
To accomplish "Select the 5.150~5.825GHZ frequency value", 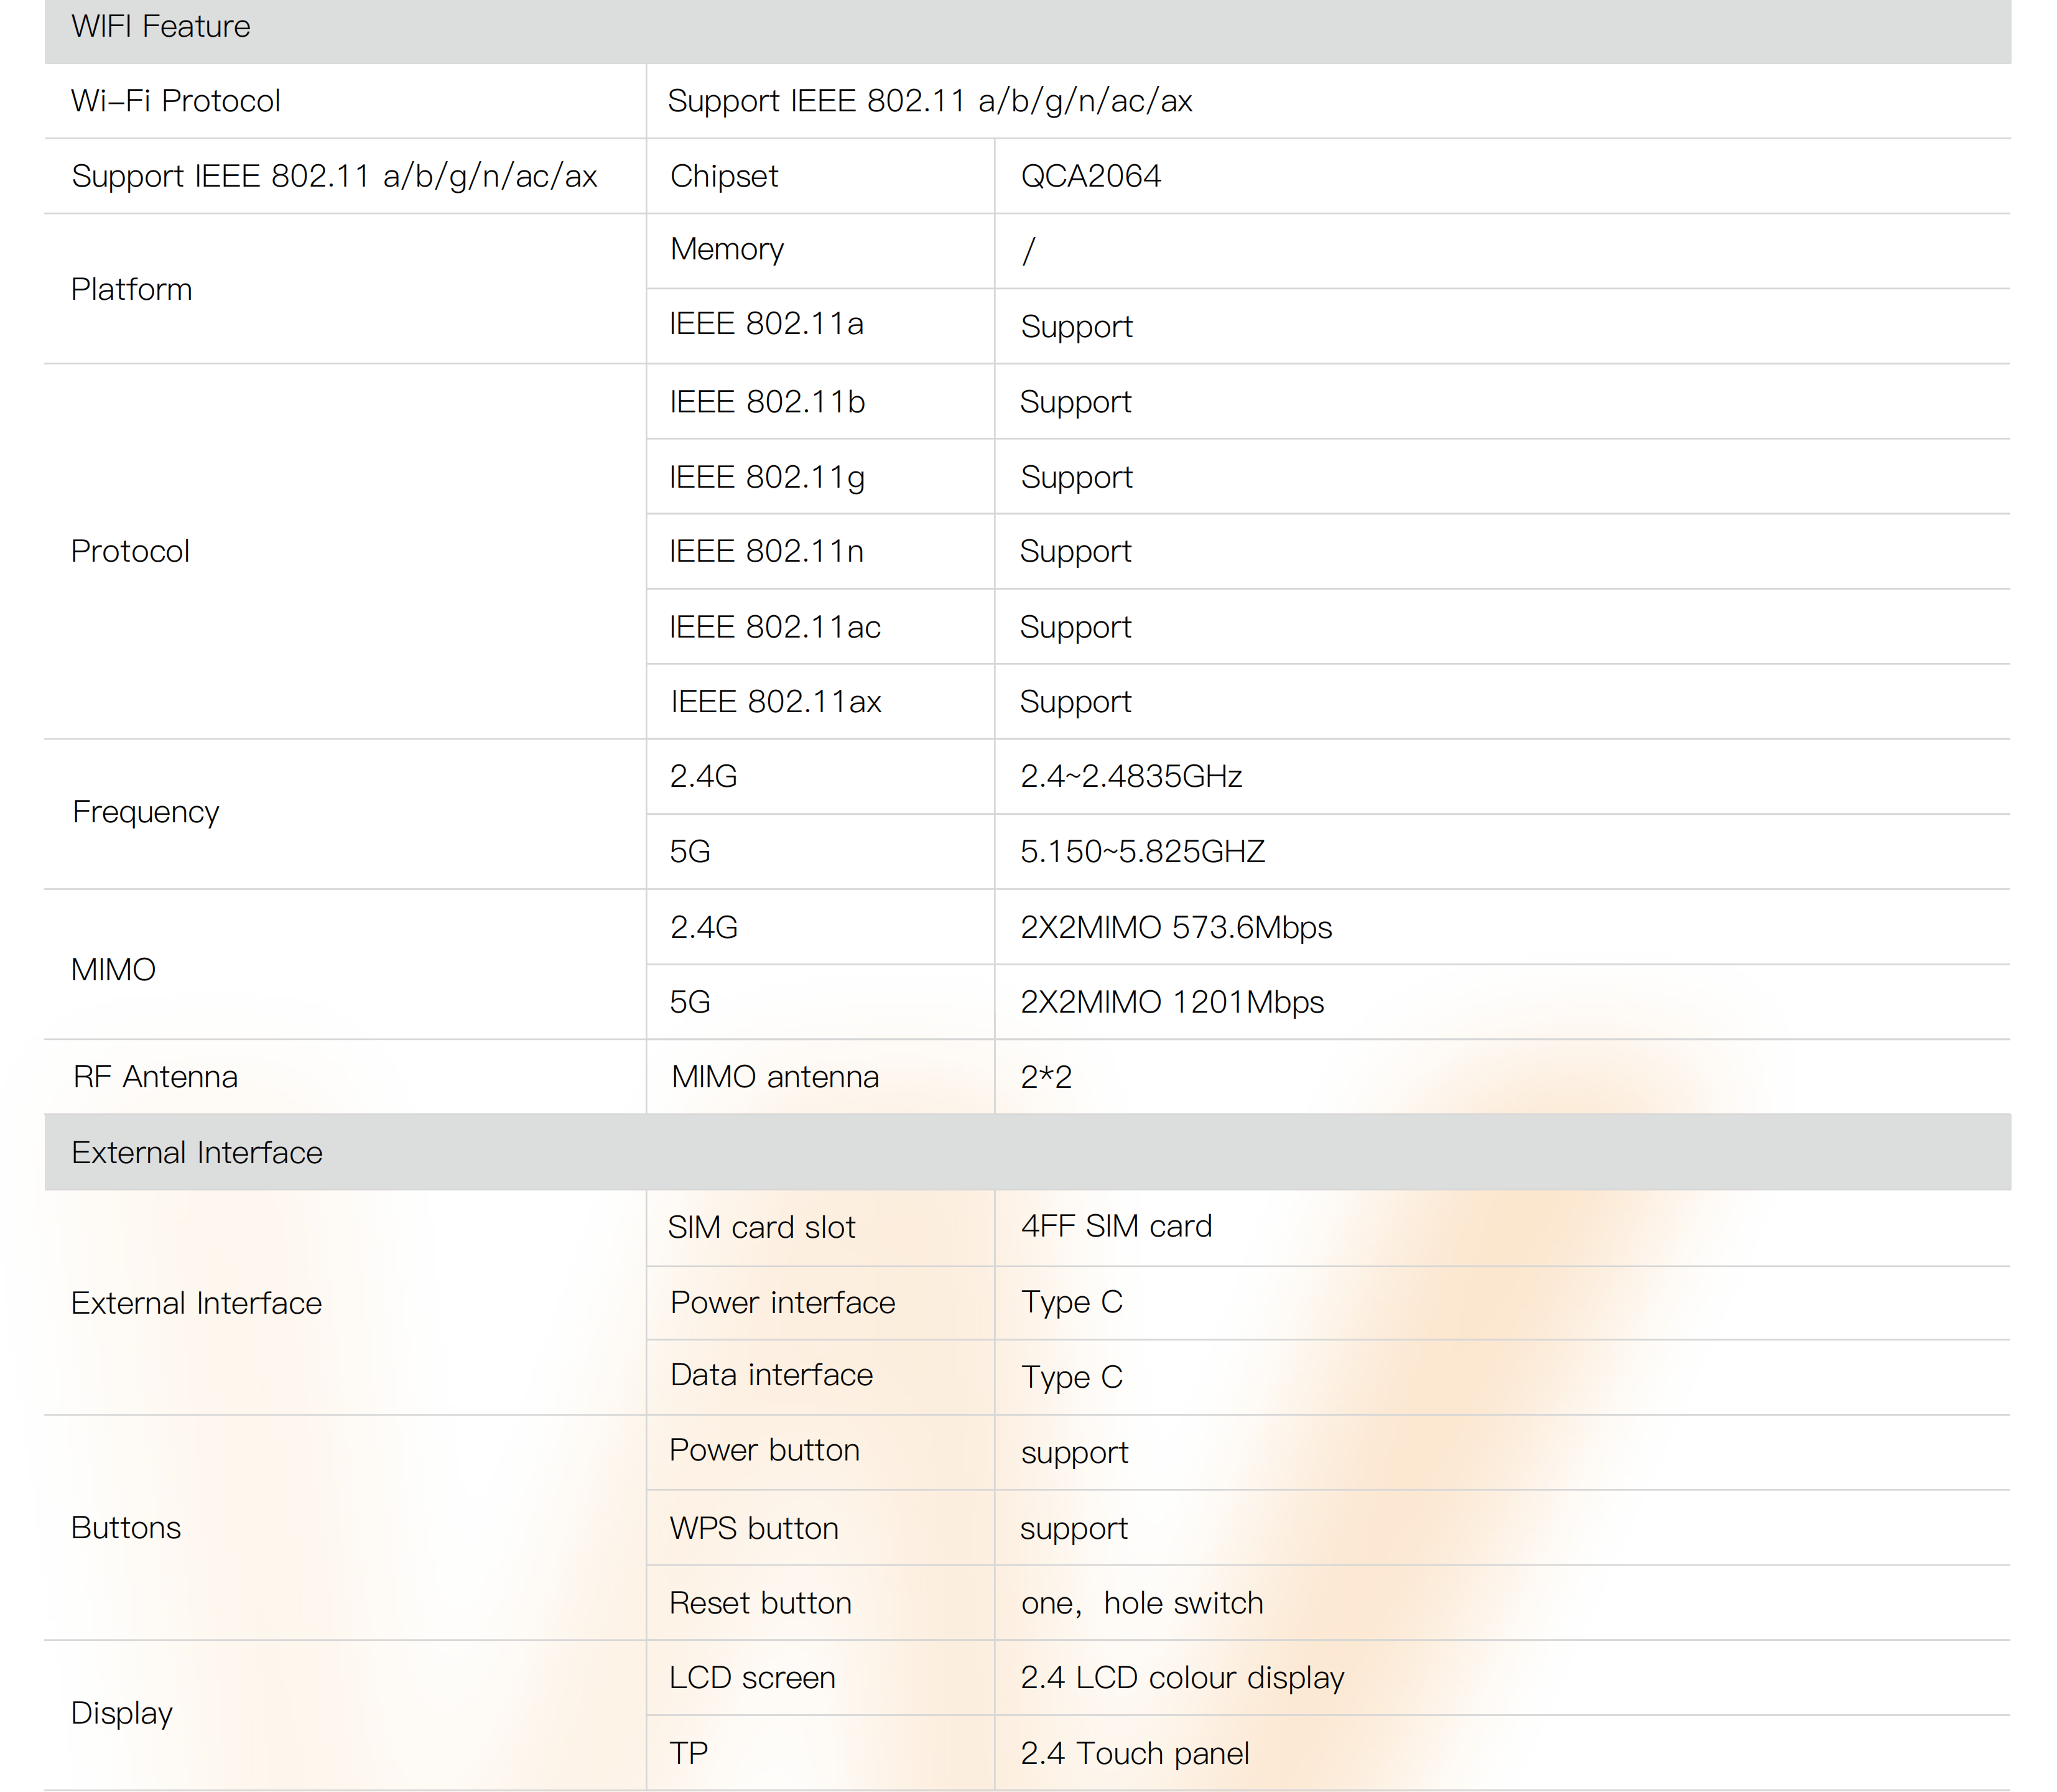I will tap(1142, 852).
